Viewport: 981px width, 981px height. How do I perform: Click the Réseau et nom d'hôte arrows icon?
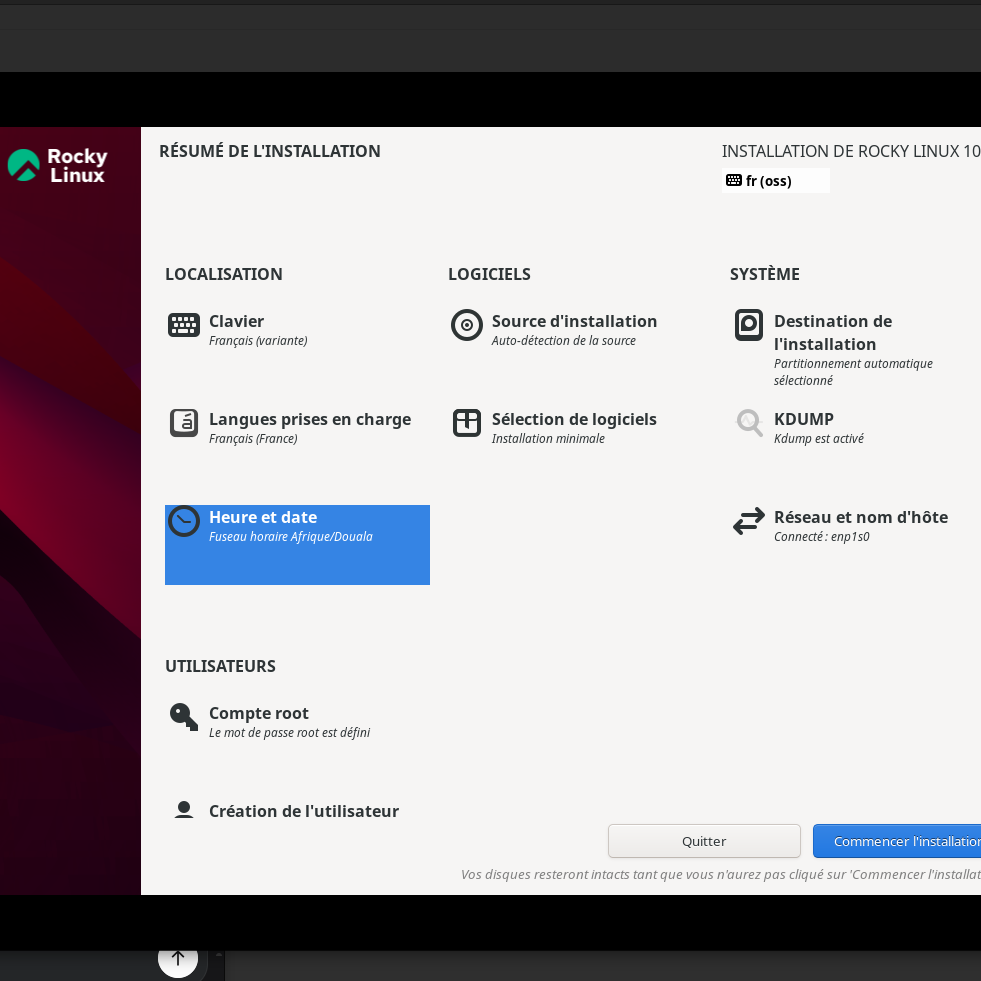(x=749, y=521)
